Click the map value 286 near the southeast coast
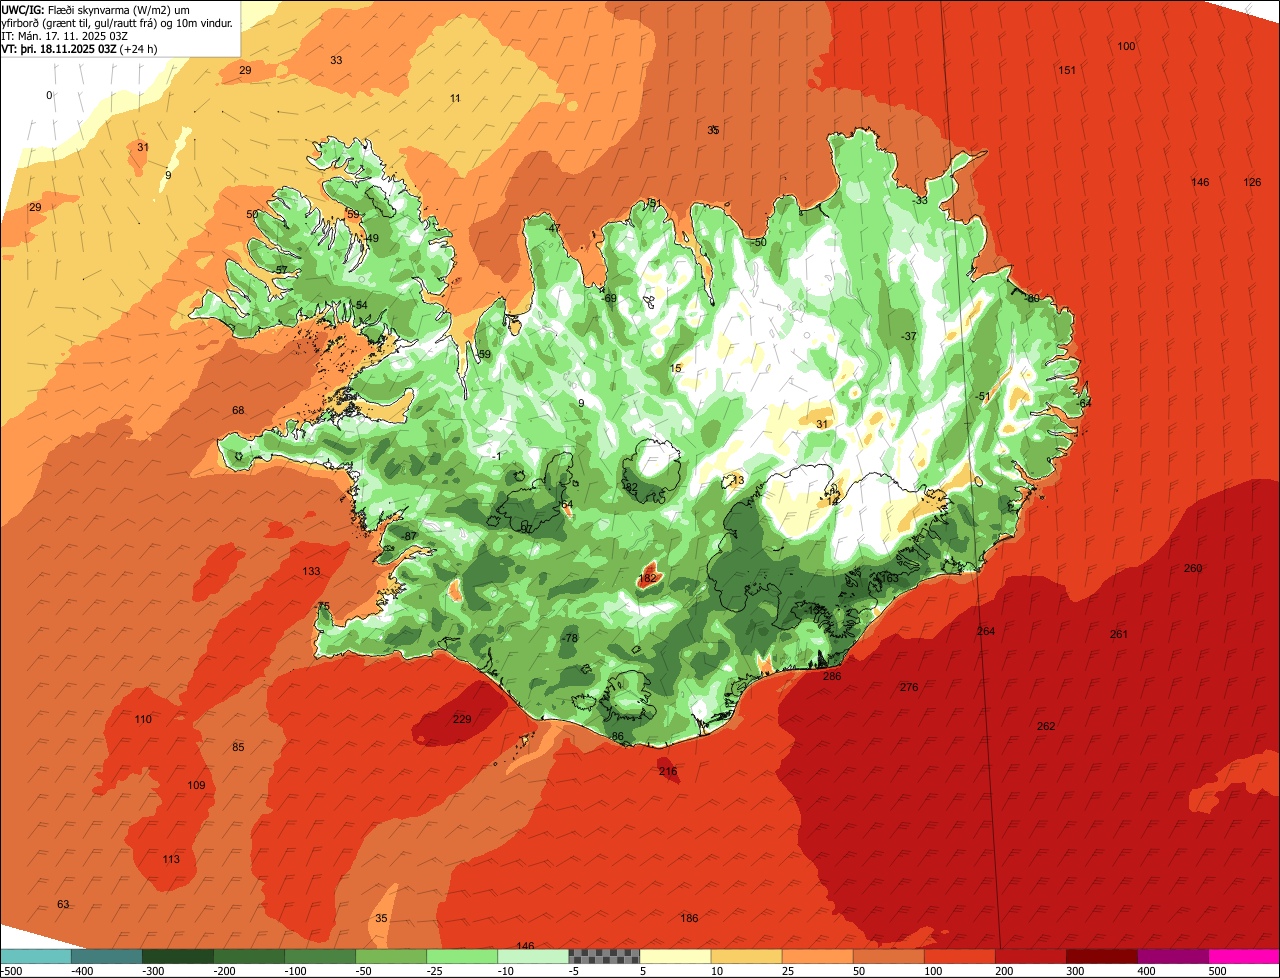This screenshot has height=978, width=1280. (832, 676)
